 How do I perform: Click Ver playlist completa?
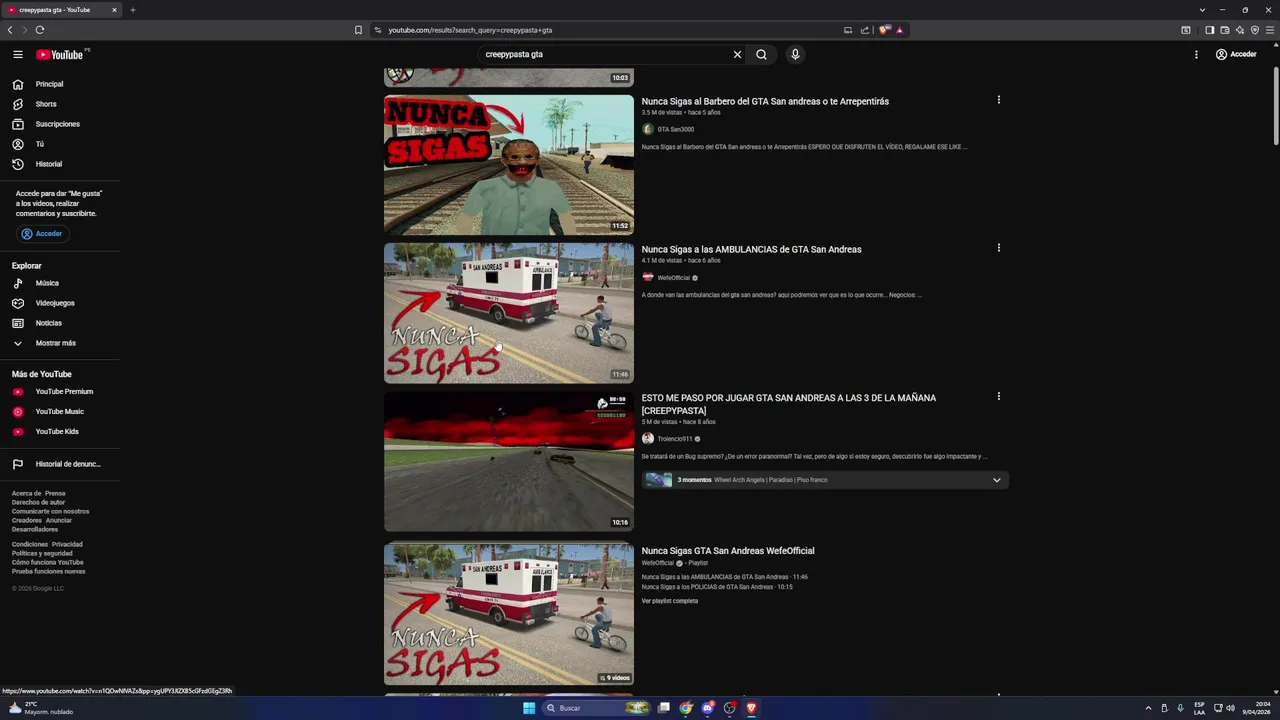click(670, 601)
